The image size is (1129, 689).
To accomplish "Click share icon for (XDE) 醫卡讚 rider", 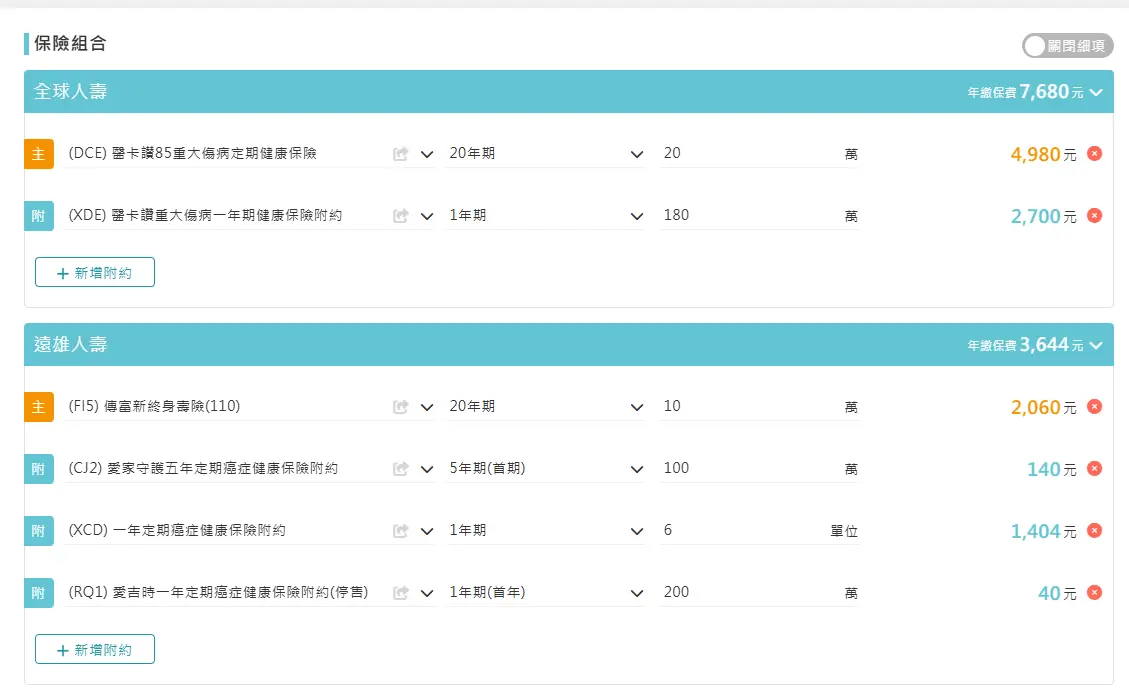I will point(400,216).
